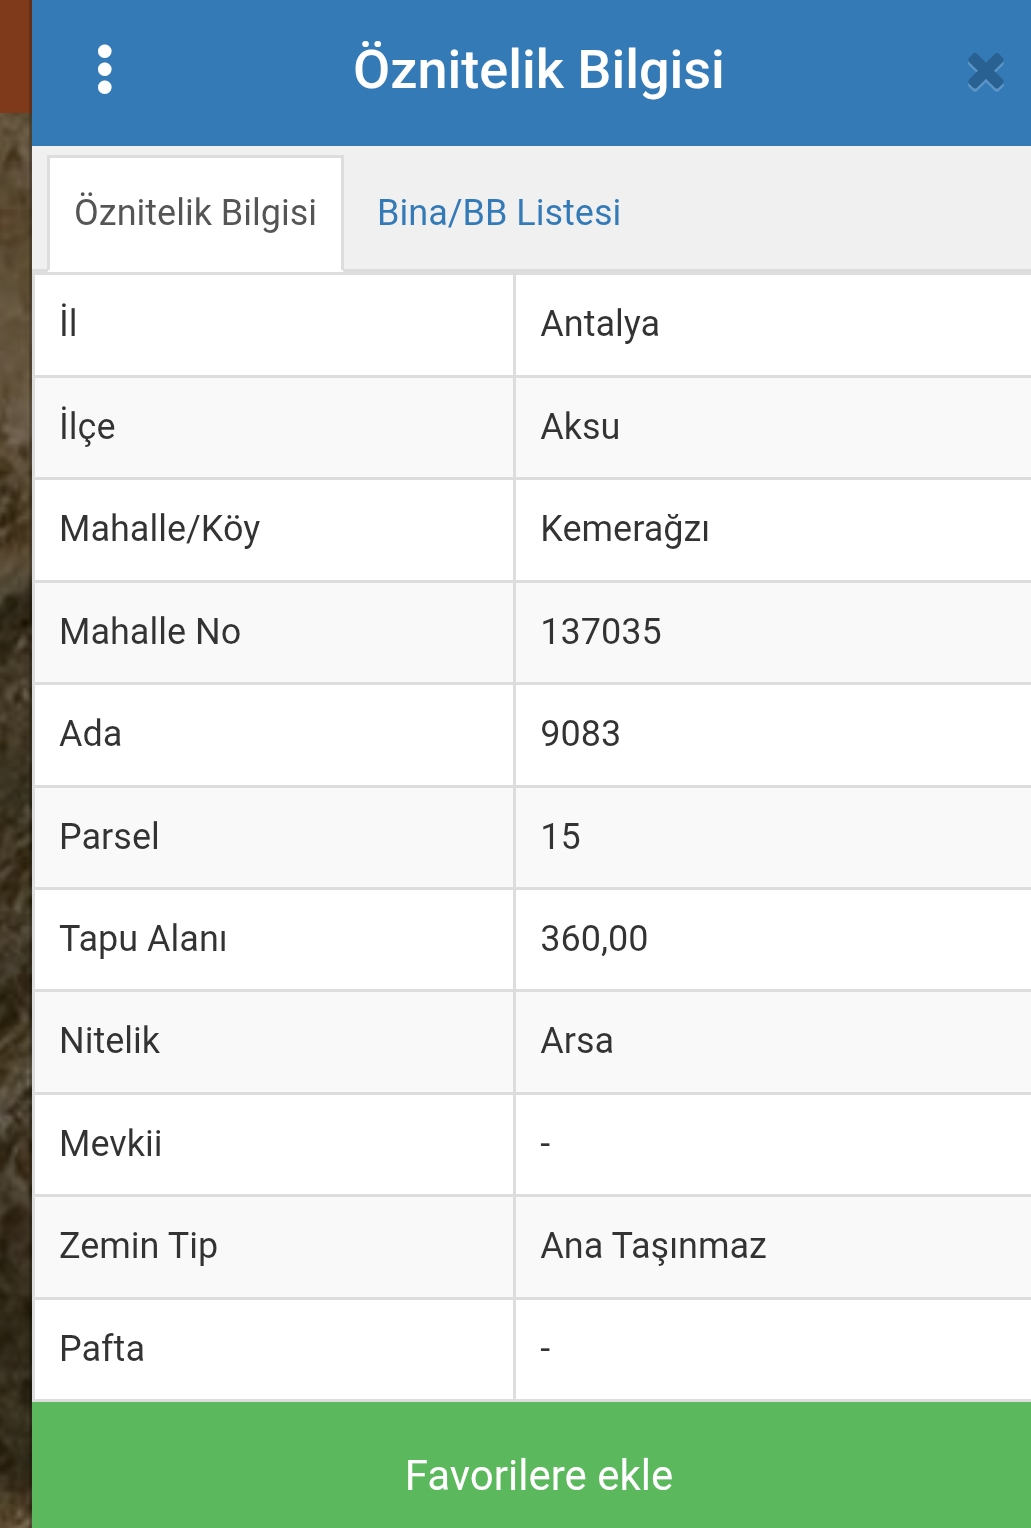Image resolution: width=1031 pixels, height=1528 pixels.
Task: Tap the Aksu district value
Action: [580, 427]
